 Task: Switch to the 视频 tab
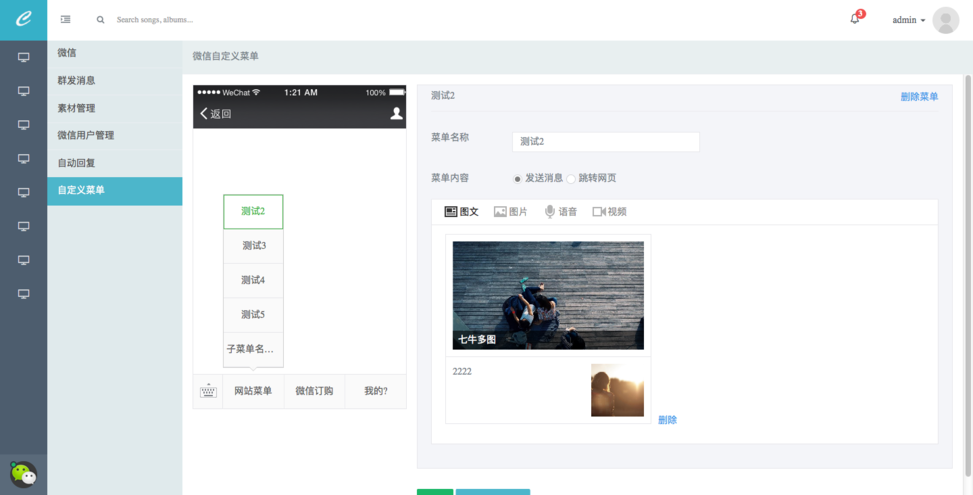point(609,212)
